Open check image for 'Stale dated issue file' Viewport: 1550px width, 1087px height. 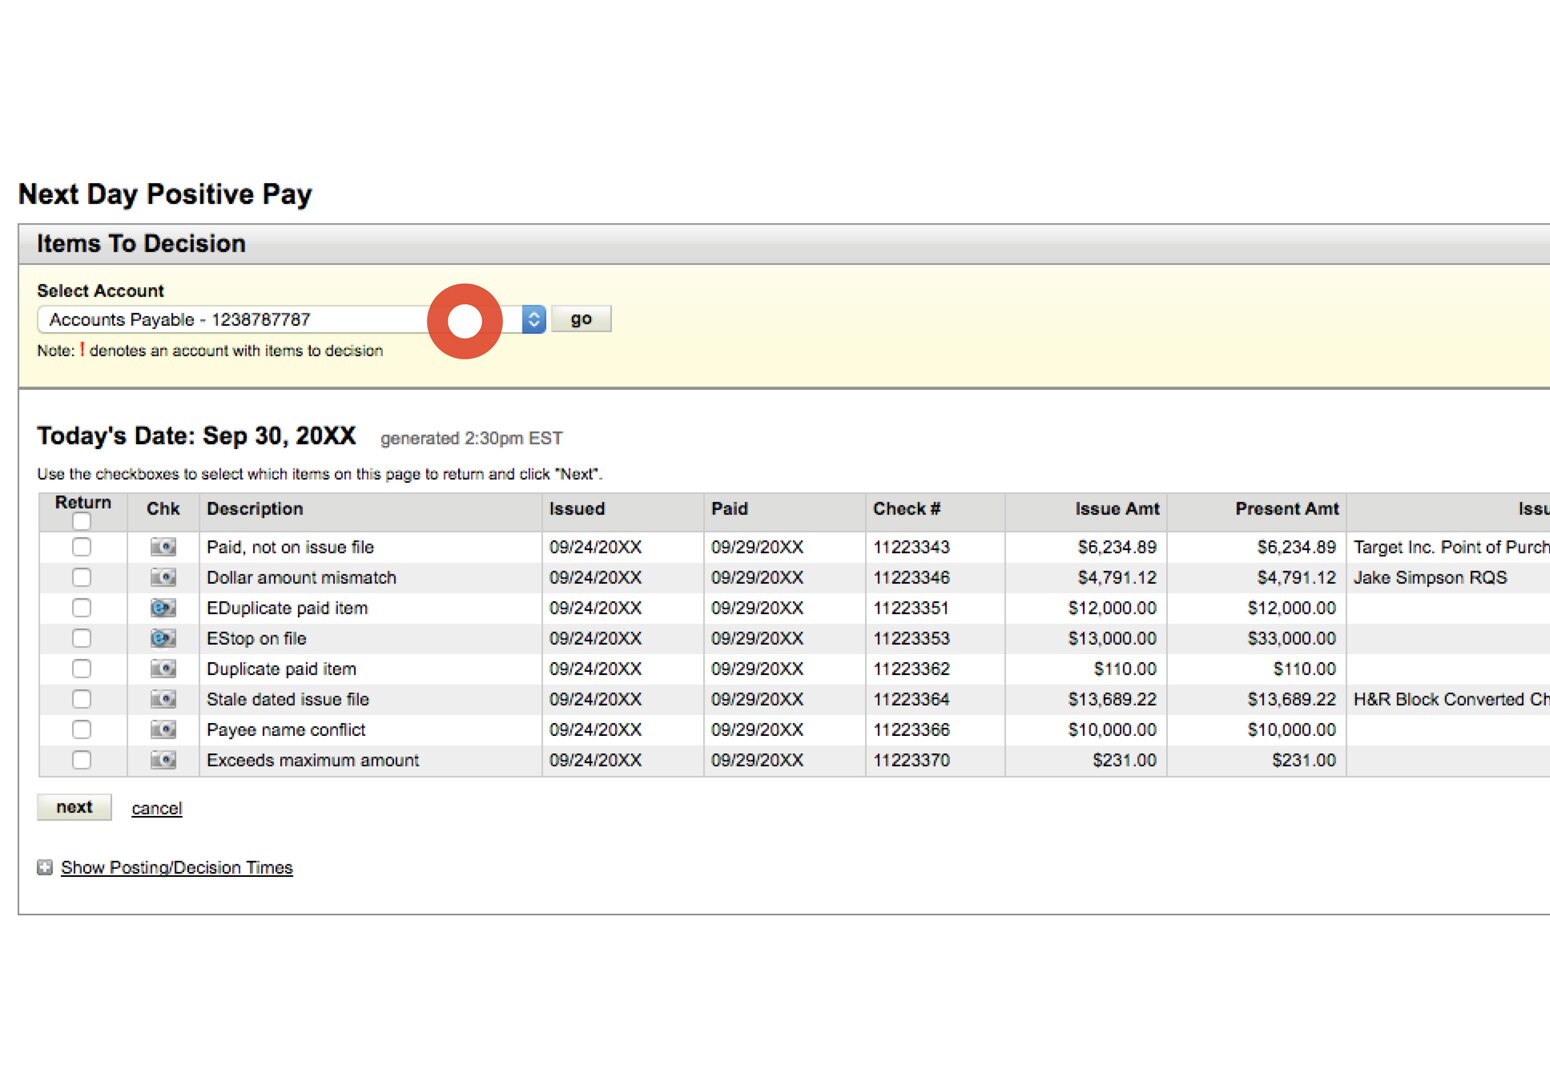point(162,699)
